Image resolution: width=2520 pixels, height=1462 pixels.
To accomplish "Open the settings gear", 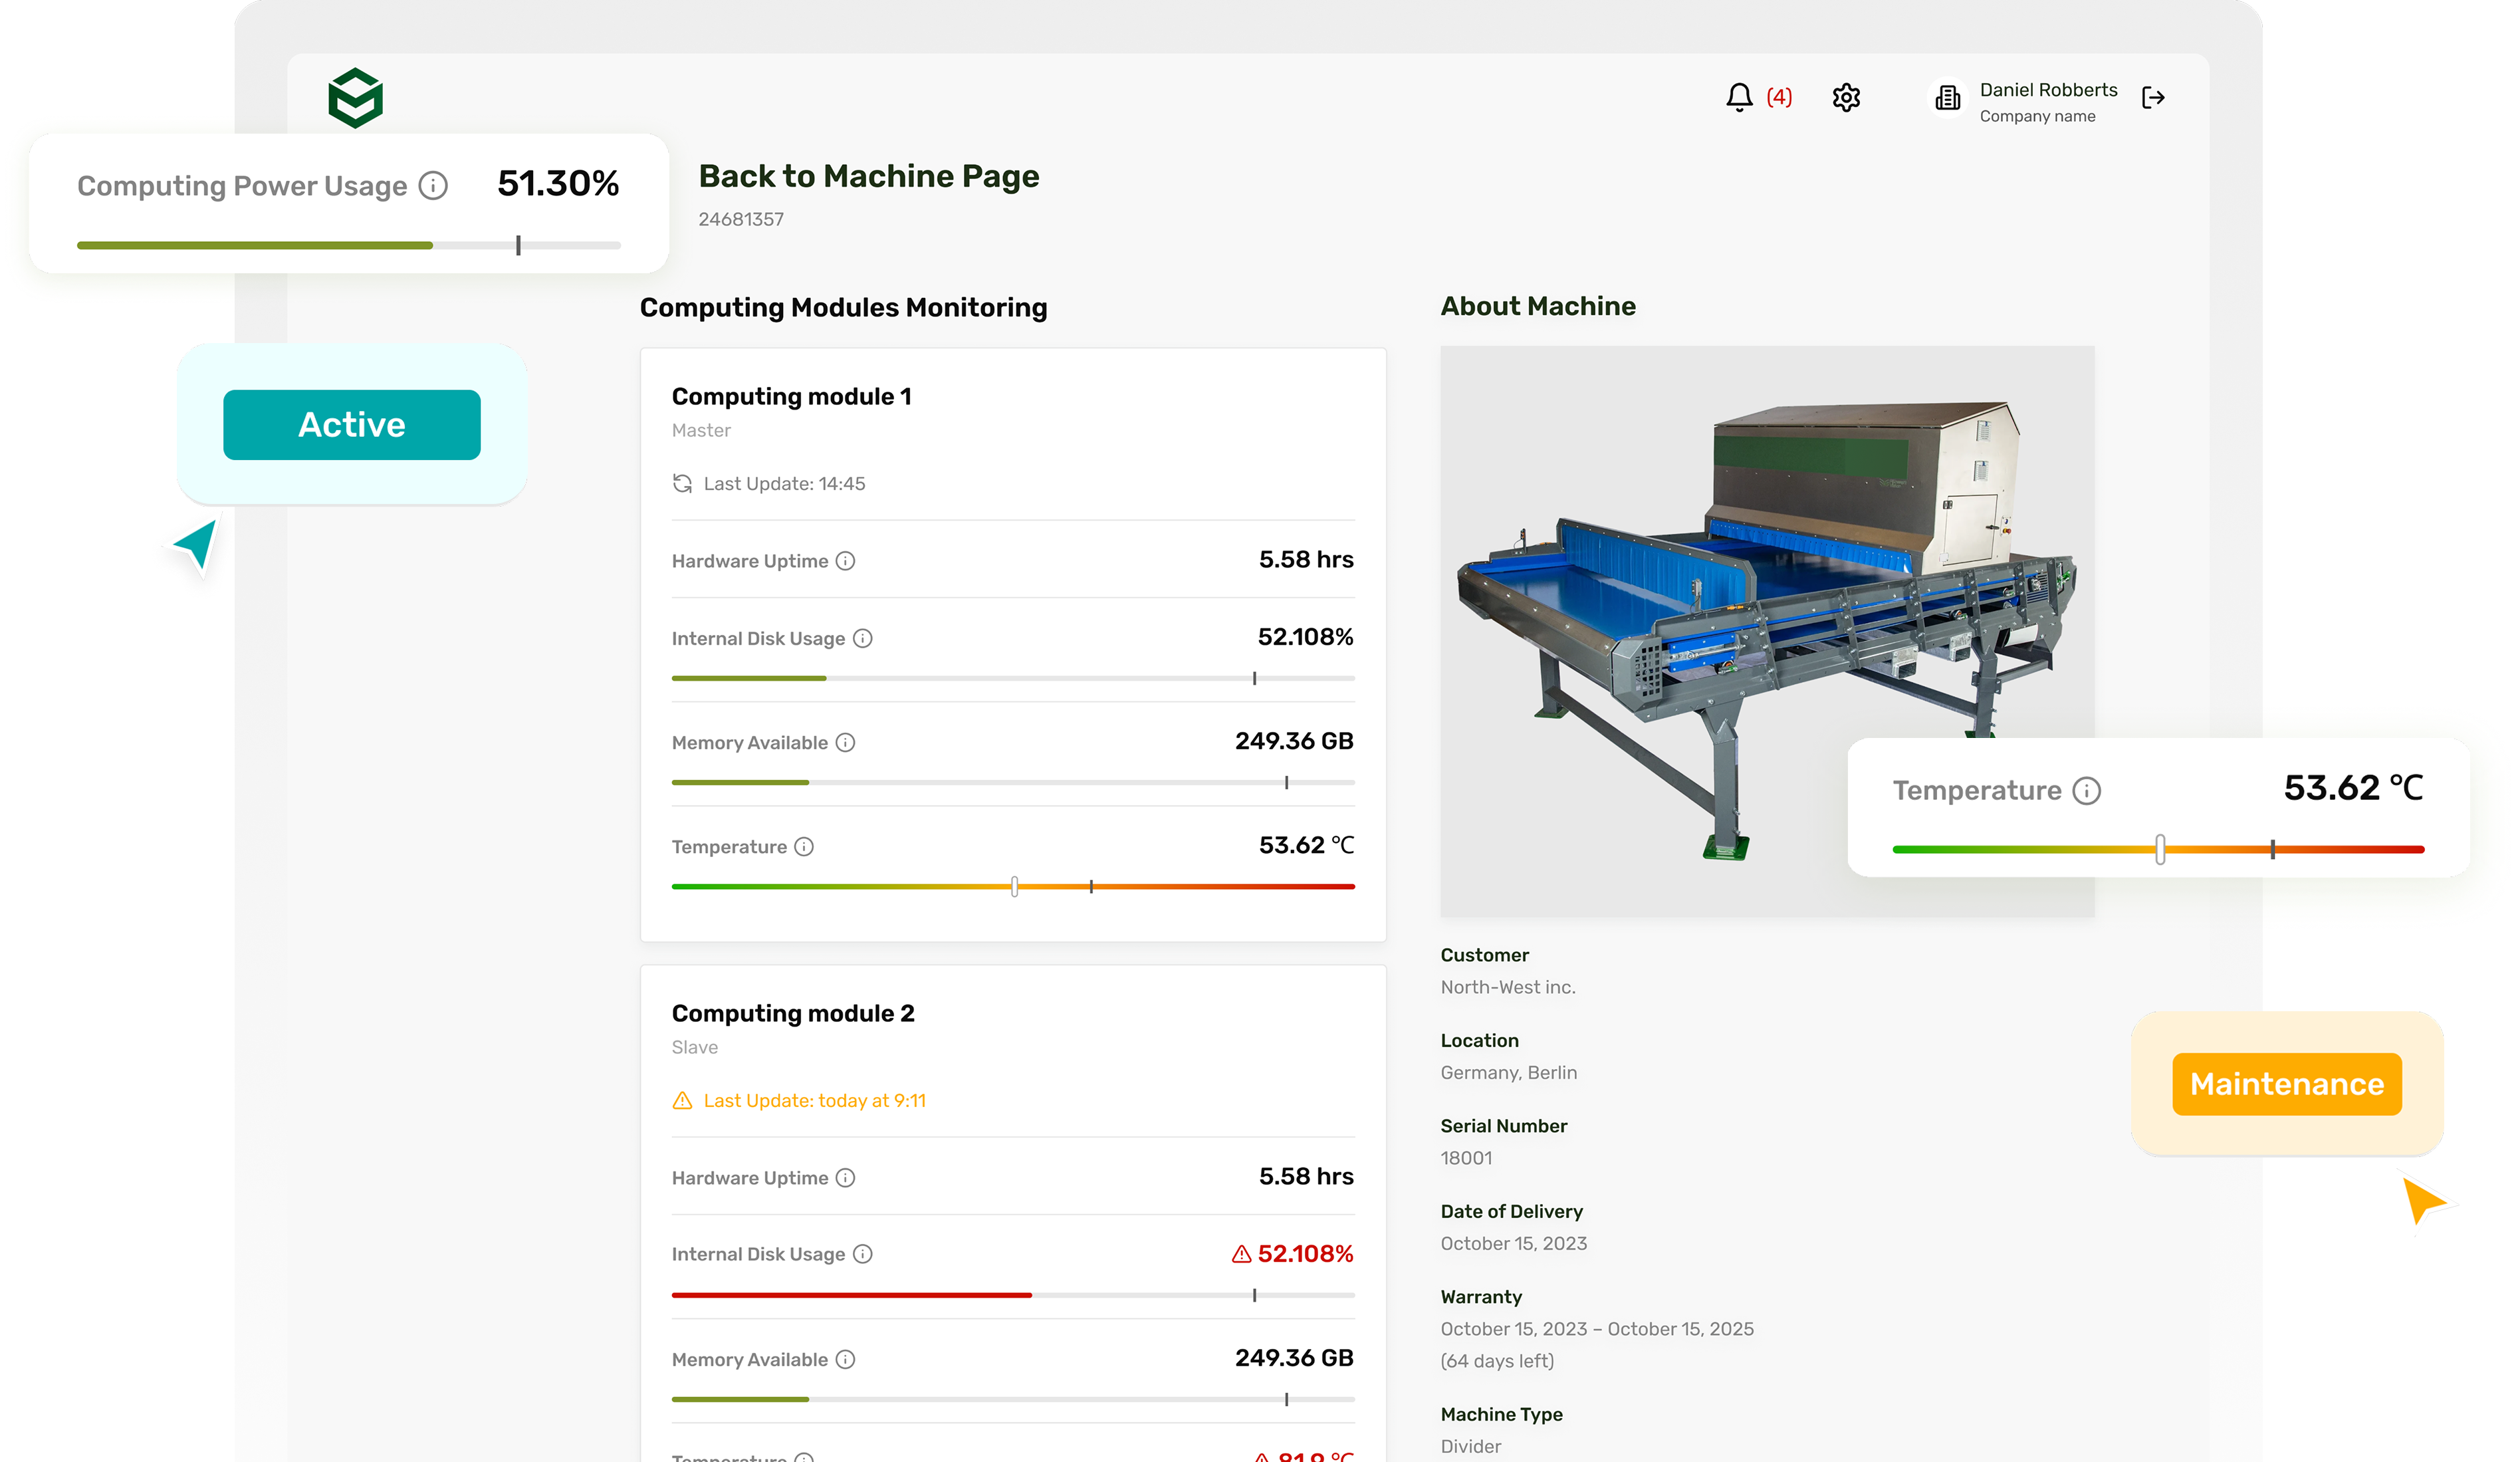I will 1847,97.
